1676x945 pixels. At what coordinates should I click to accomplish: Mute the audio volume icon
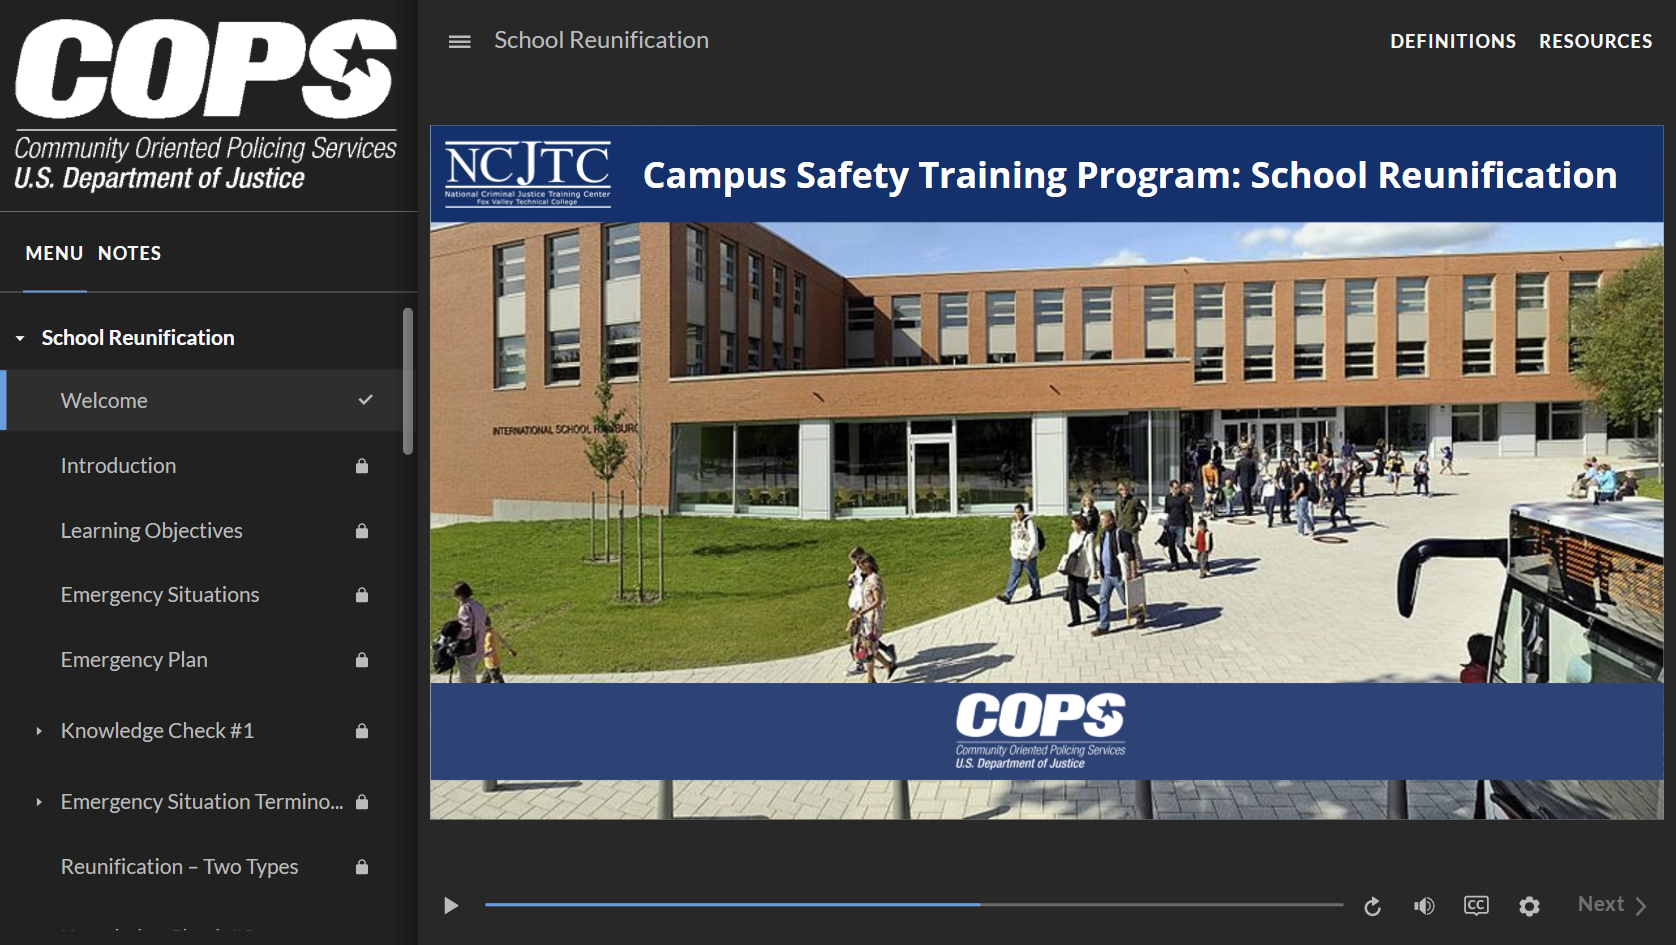pyautogui.click(x=1424, y=906)
